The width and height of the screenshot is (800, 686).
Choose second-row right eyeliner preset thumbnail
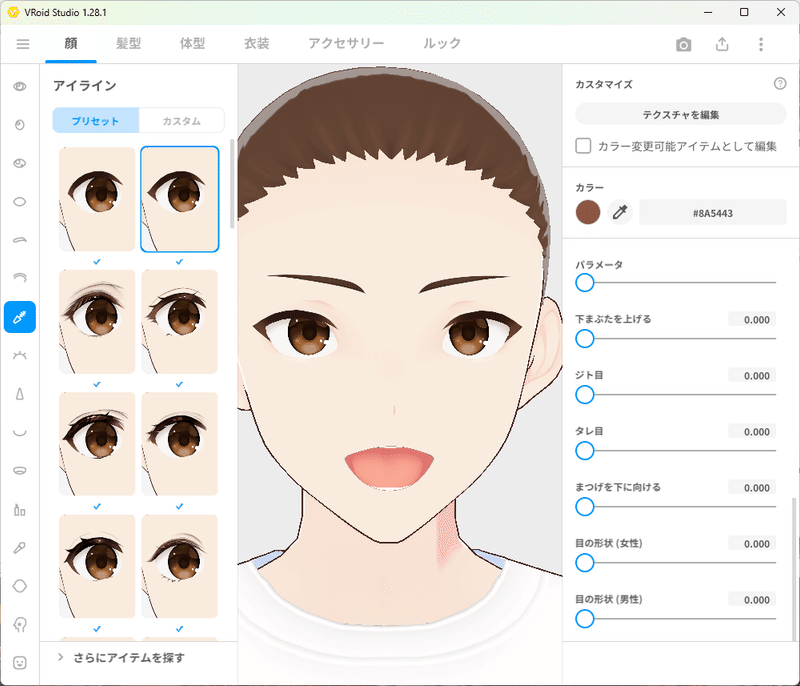[180, 321]
